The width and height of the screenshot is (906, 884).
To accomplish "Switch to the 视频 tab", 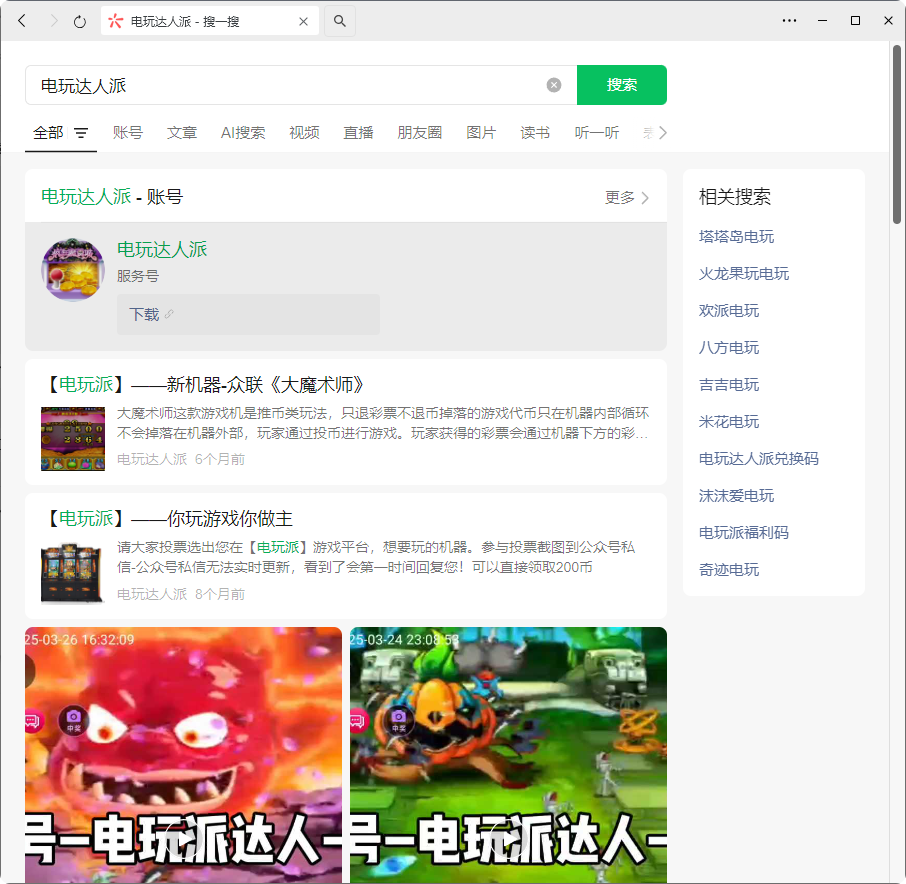I will click(x=305, y=133).
